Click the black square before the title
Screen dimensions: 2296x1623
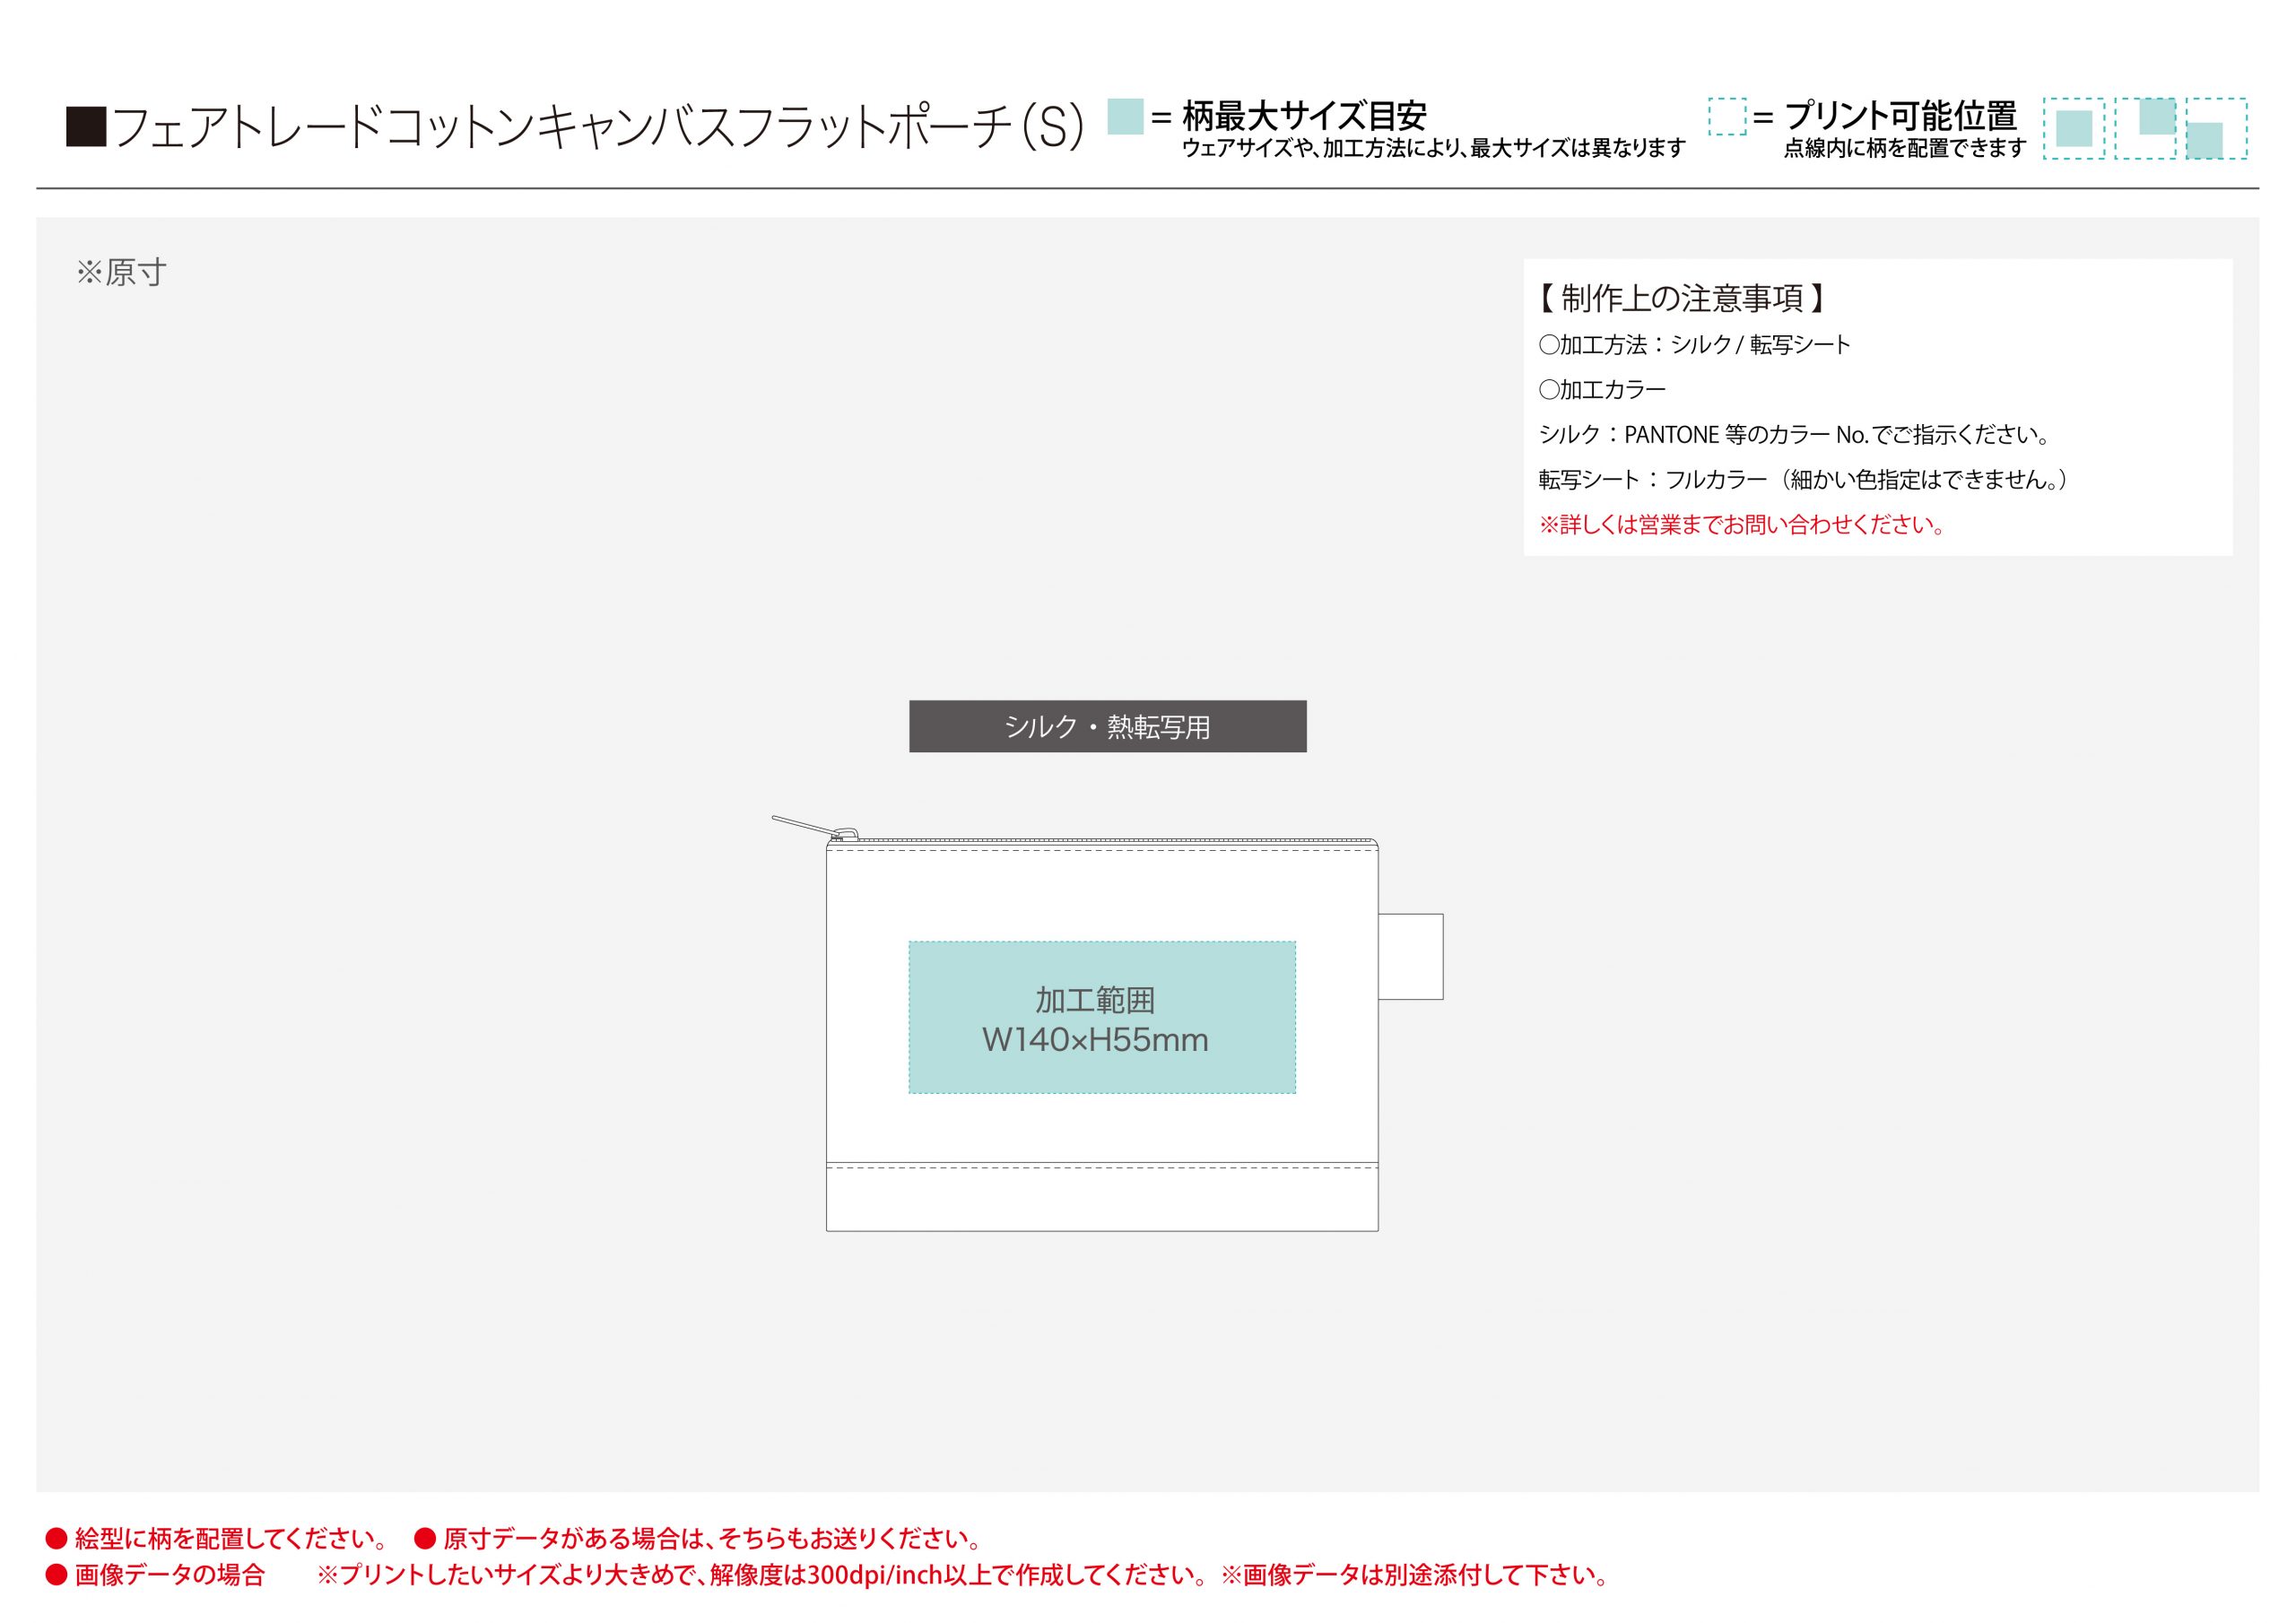pos(86,127)
